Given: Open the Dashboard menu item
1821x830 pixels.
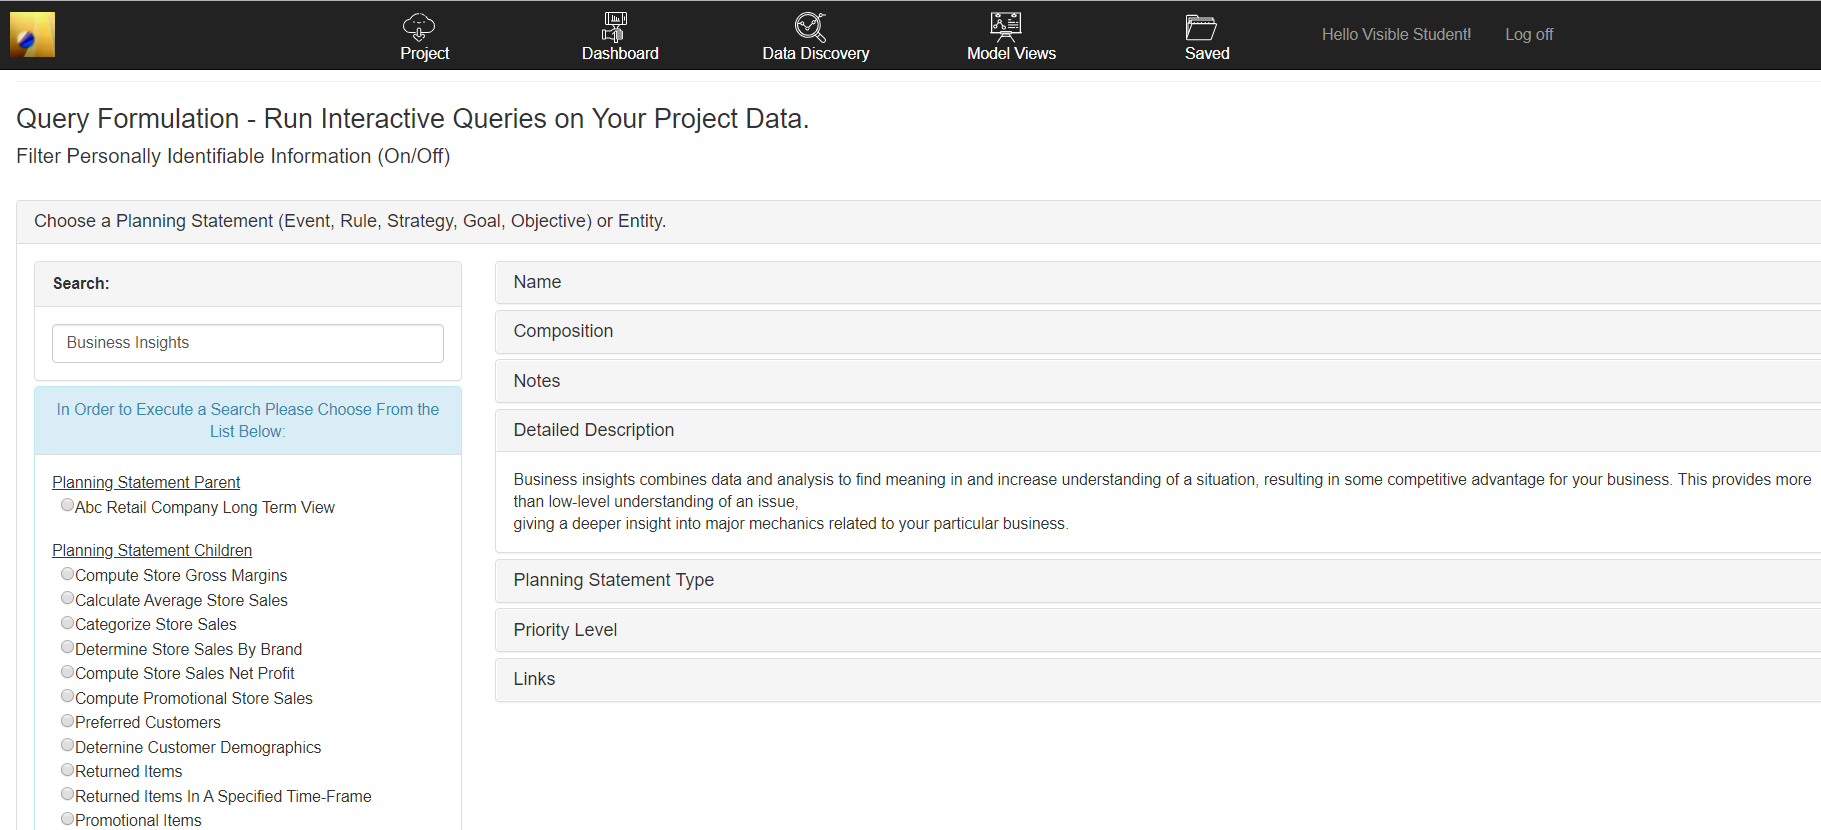Looking at the screenshot, I should pyautogui.click(x=620, y=54).
